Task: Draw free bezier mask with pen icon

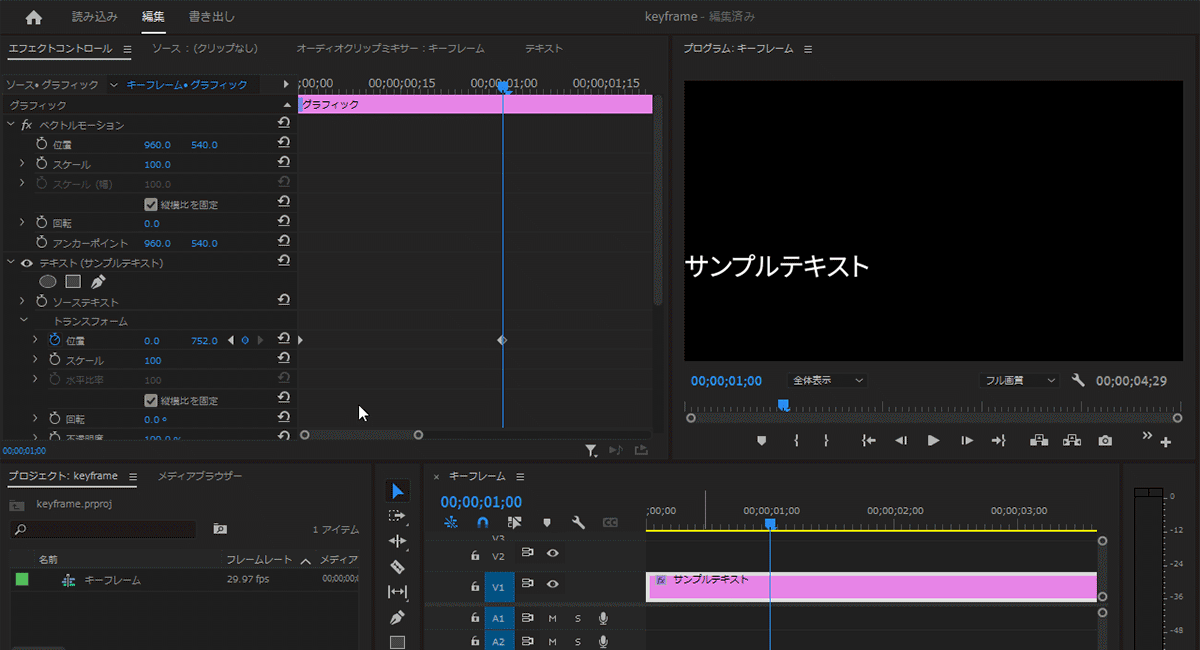Action: point(98,282)
